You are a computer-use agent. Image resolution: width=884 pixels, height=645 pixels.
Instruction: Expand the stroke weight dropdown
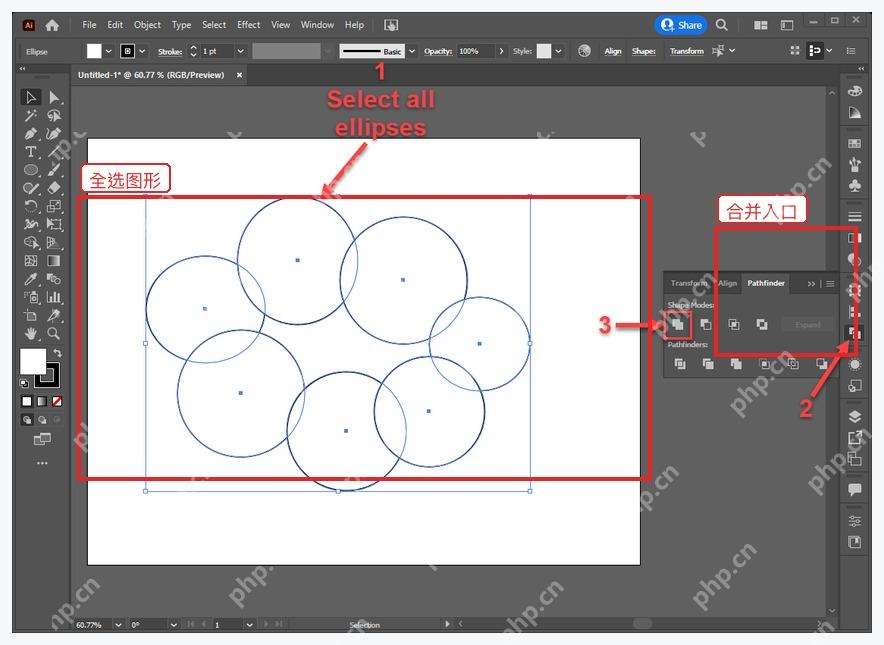[x=241, y=51]
